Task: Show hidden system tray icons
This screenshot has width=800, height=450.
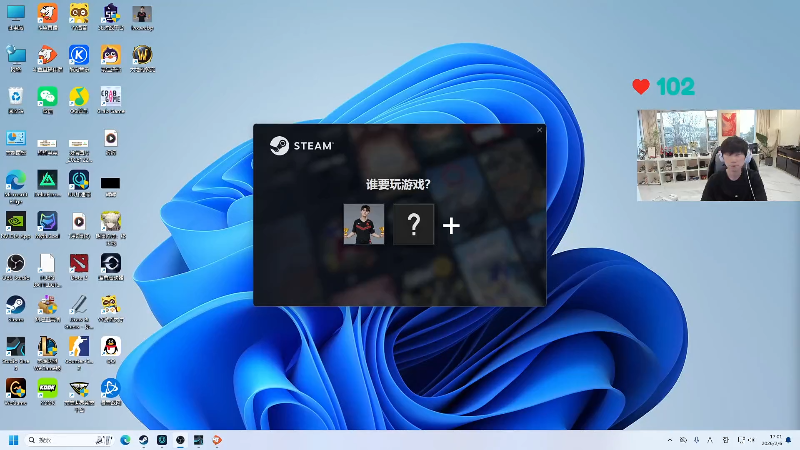Action: (x=670, y=440)
